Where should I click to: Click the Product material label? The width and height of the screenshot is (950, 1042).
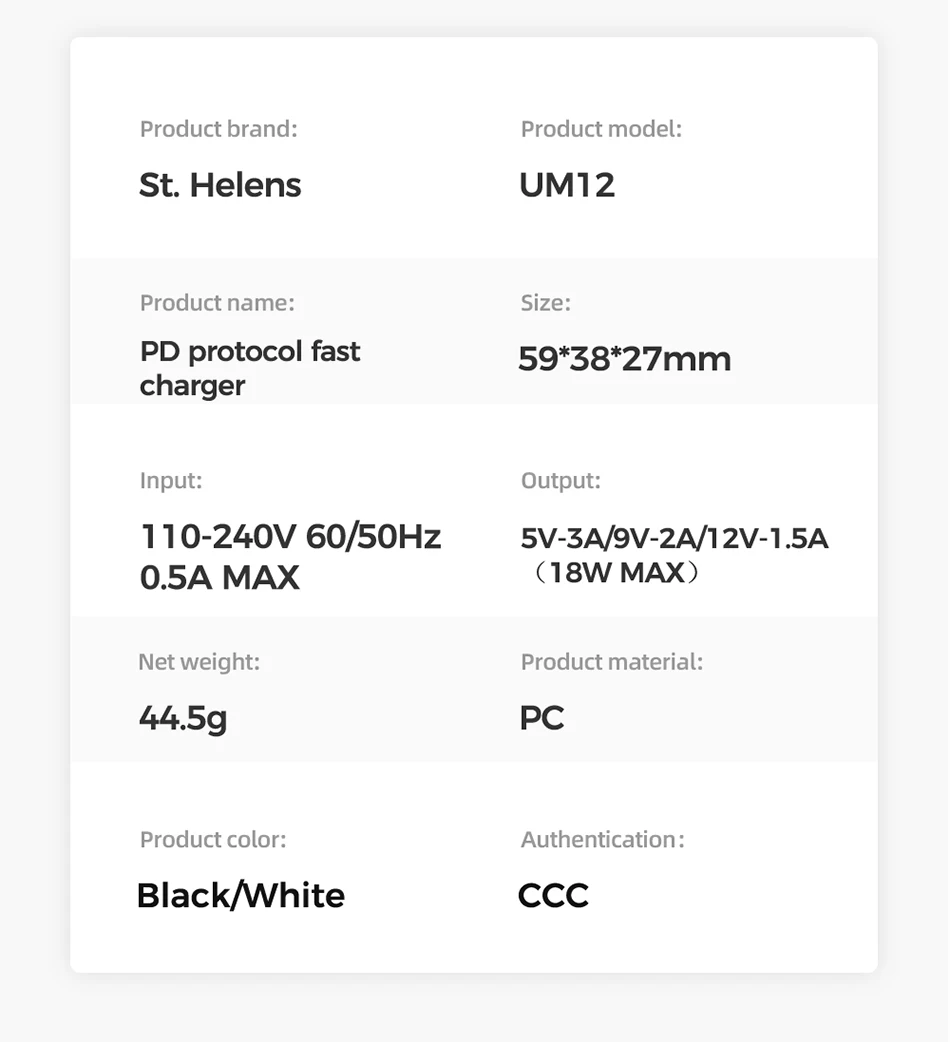[x=612, y=662]
